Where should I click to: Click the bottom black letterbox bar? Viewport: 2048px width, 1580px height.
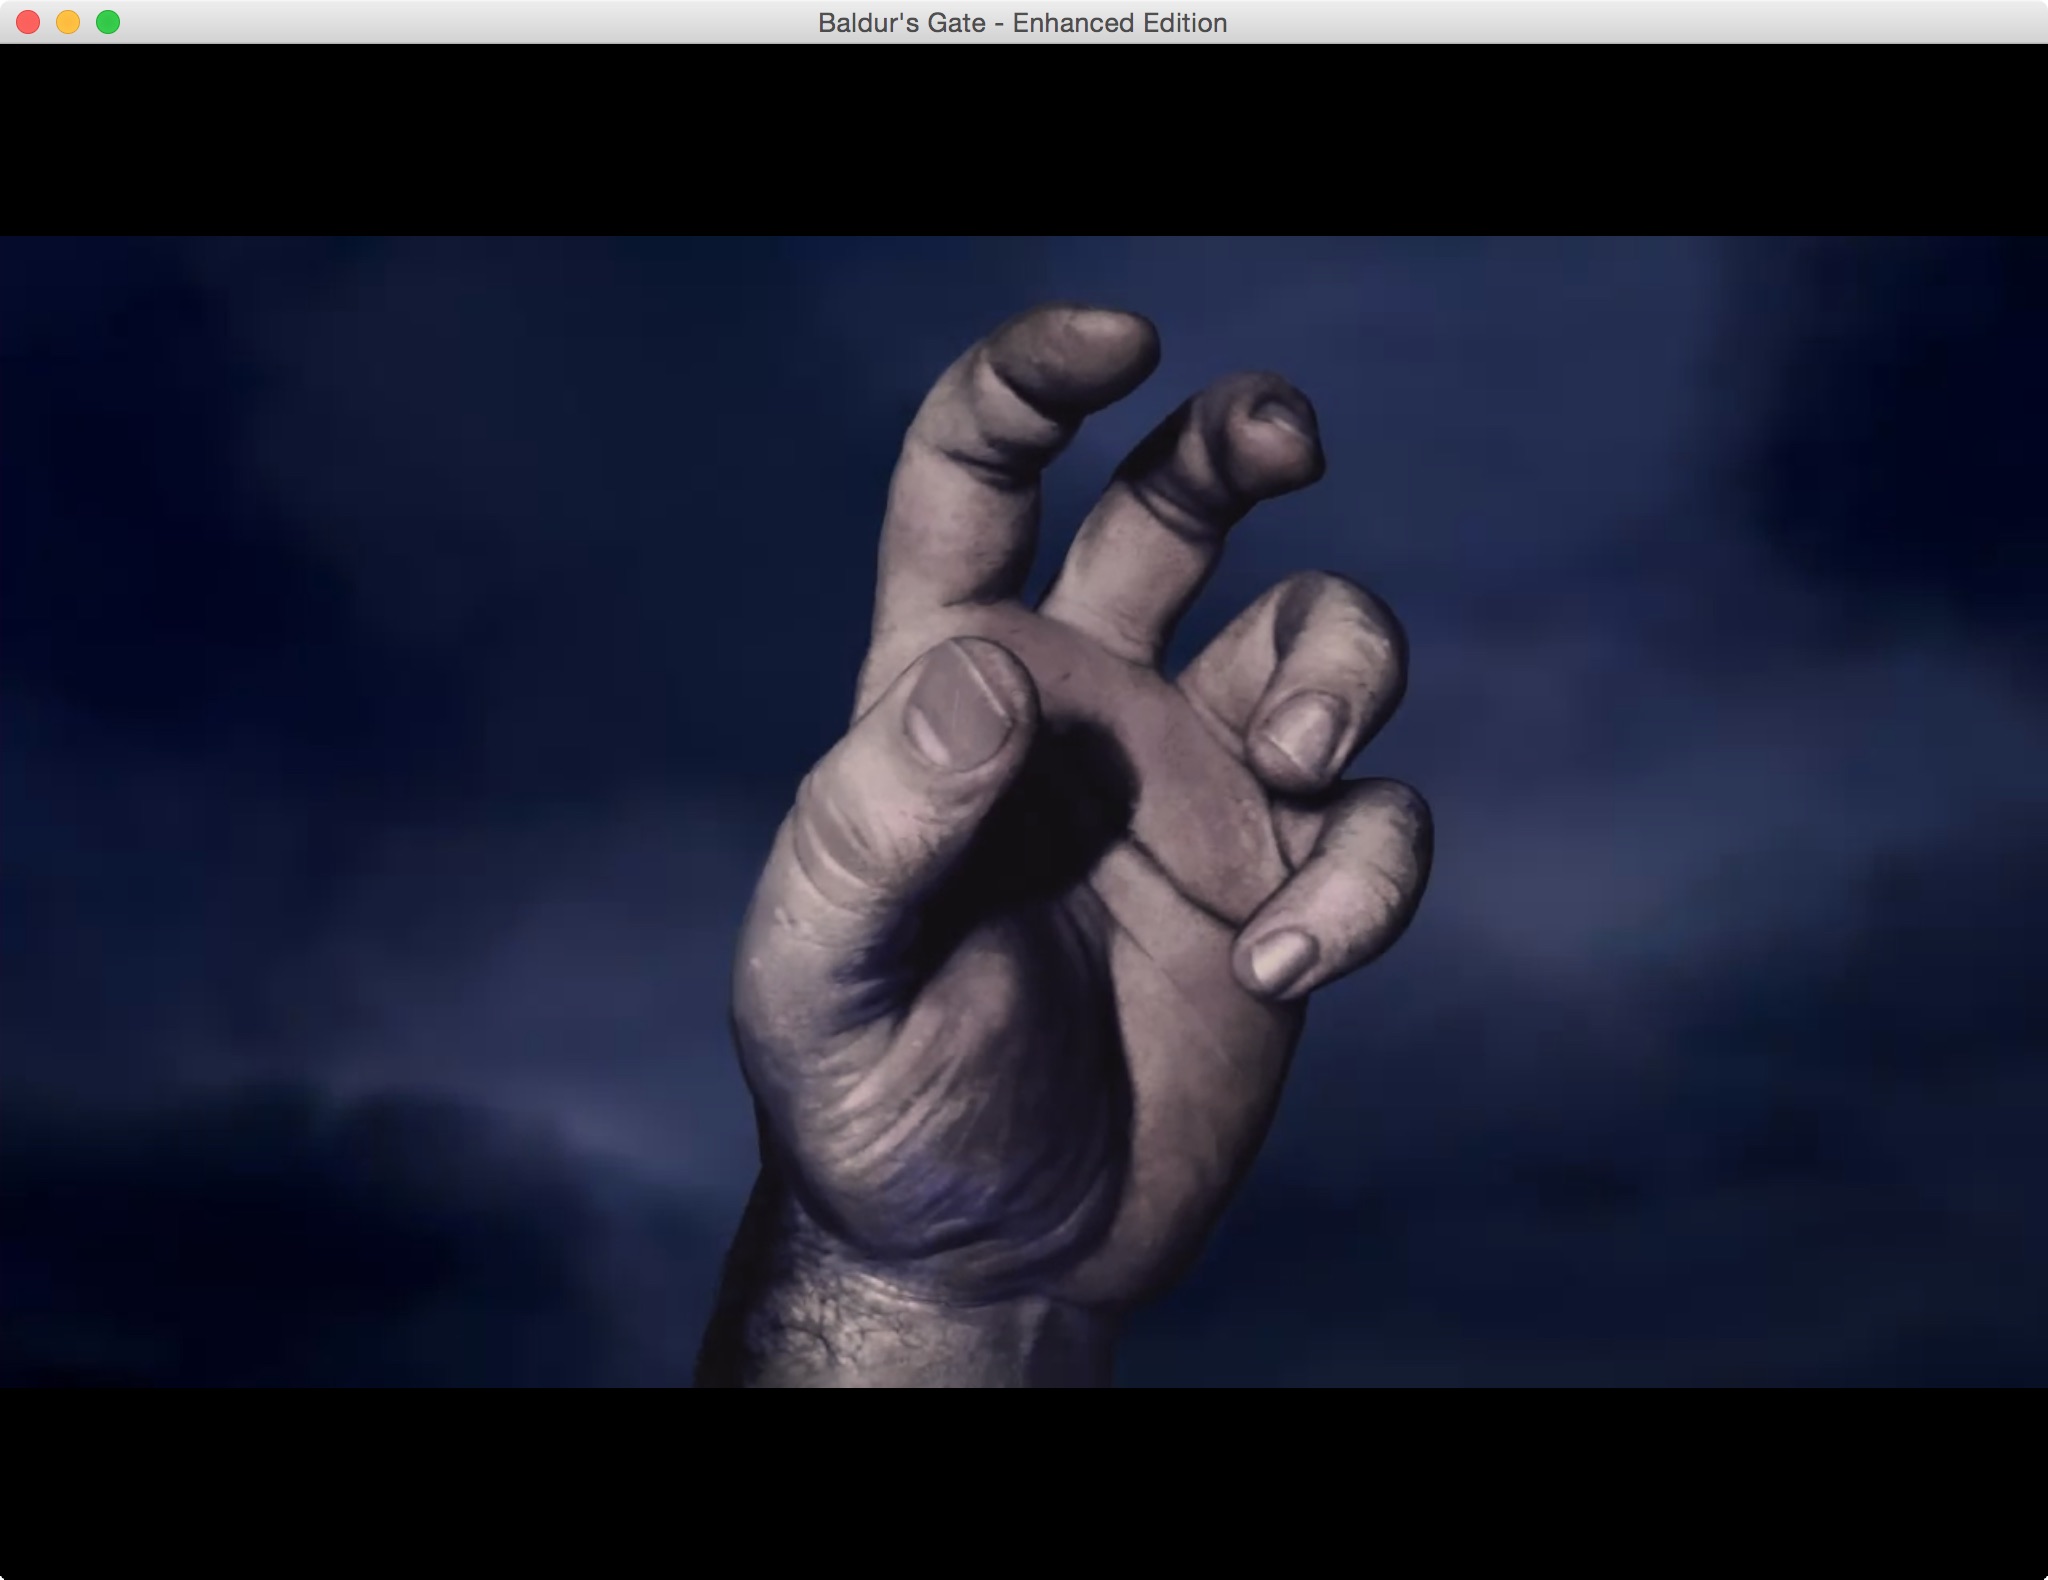[x=1024, y=1480]
